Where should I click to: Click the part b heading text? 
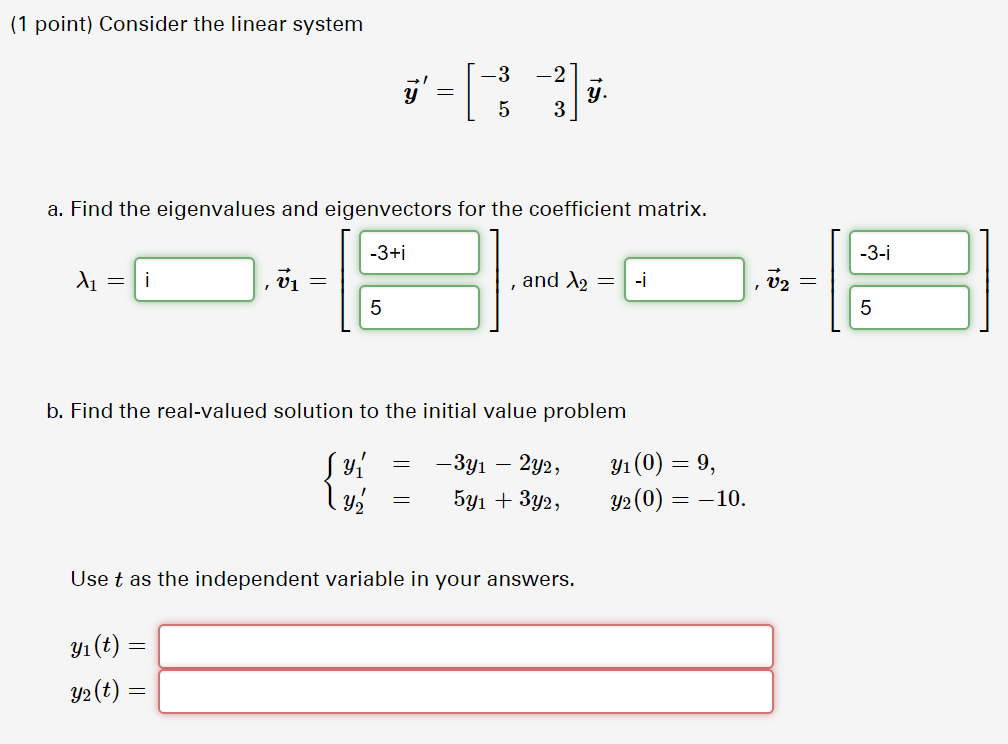(x=337, y=411)
